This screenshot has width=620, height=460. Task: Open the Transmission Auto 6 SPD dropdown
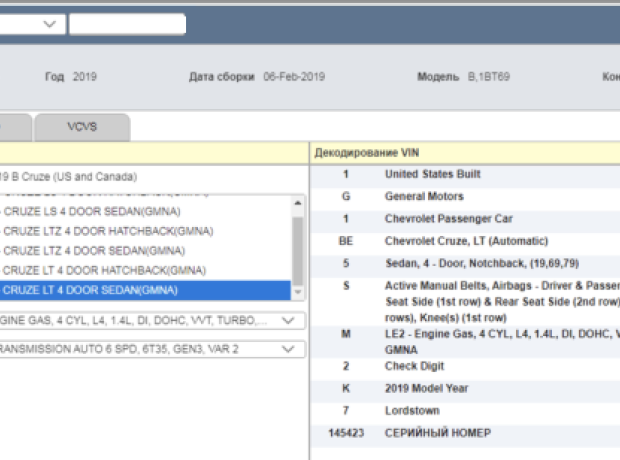coord(152,349)
